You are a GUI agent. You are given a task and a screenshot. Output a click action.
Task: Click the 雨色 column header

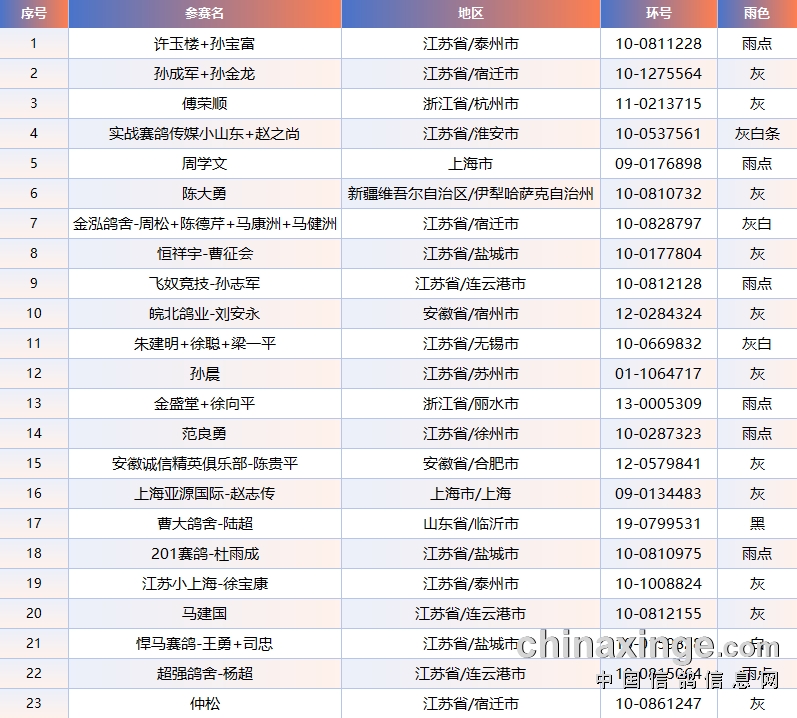click(x=757, y=14)
